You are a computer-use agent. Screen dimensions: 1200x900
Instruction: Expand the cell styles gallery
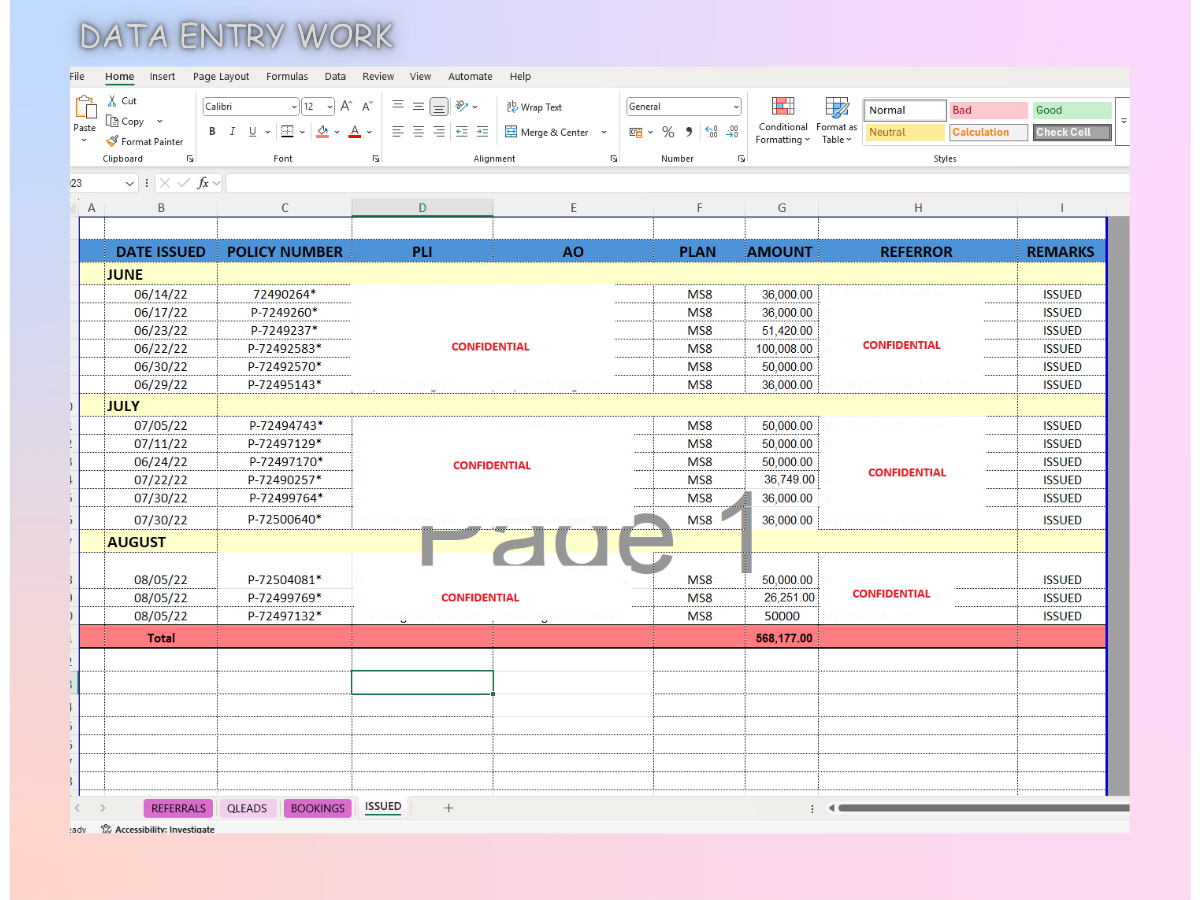1123,120
